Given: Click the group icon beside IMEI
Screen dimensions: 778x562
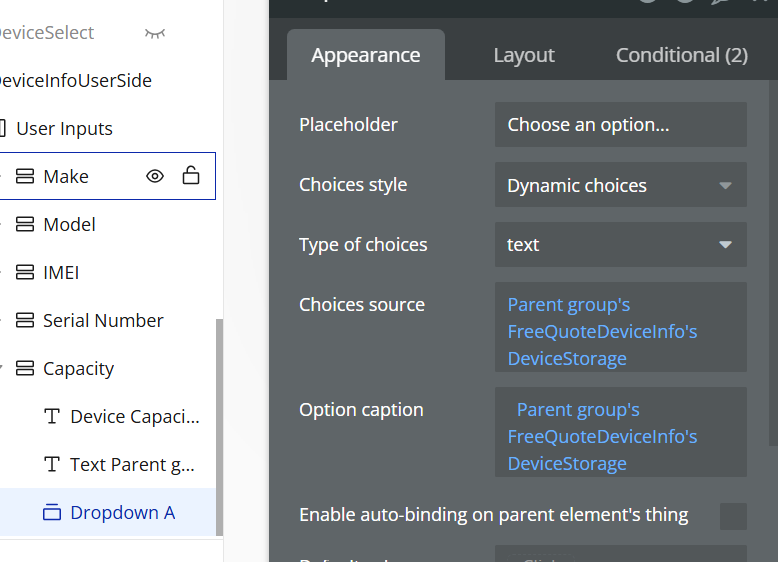Looking at the screenshot, I should (25, 273).
